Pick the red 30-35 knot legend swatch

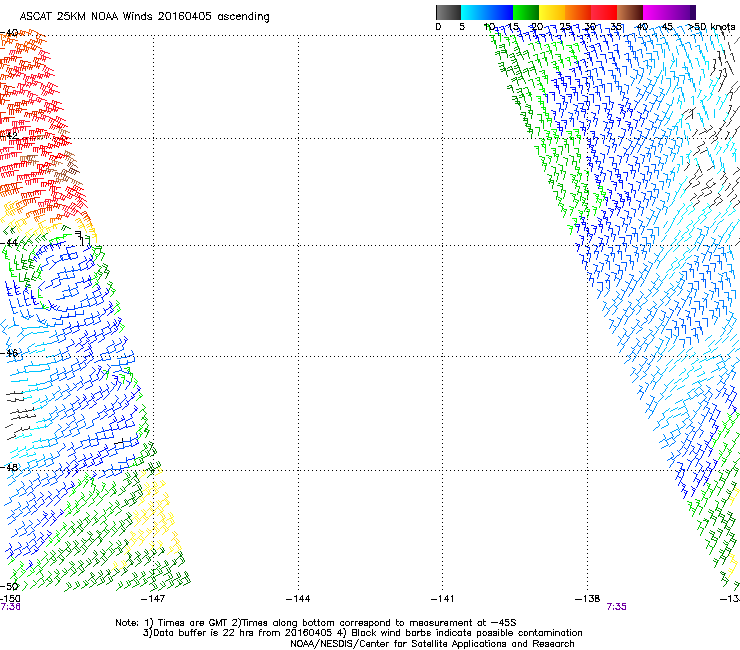pos(604,12)
